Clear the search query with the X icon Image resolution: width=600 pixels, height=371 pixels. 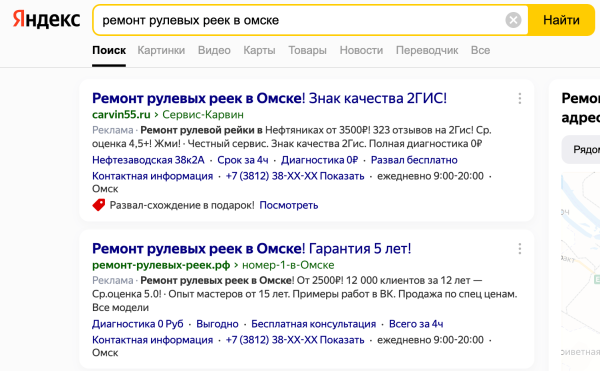coord(513,20)
